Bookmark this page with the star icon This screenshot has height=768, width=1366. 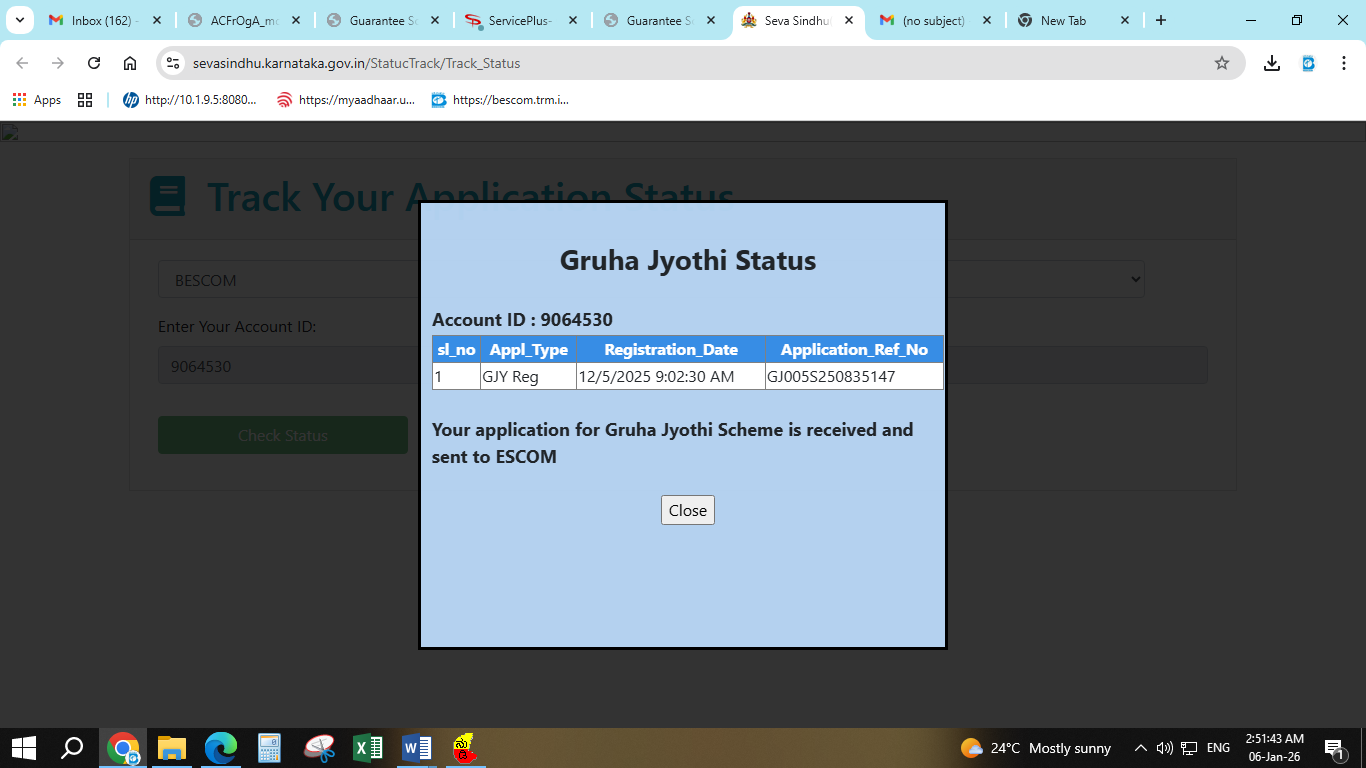pyautogui.click(x=1222, y=63)
